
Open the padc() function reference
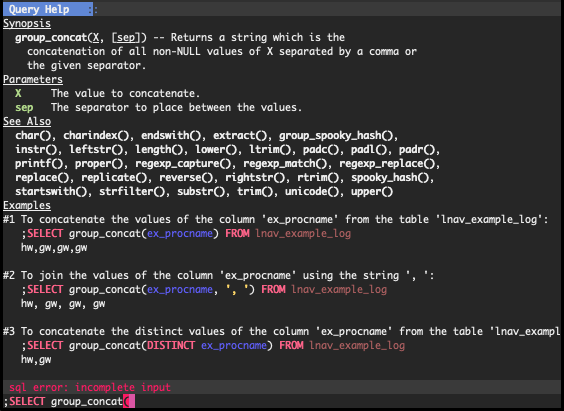click(x=321, y=150)
